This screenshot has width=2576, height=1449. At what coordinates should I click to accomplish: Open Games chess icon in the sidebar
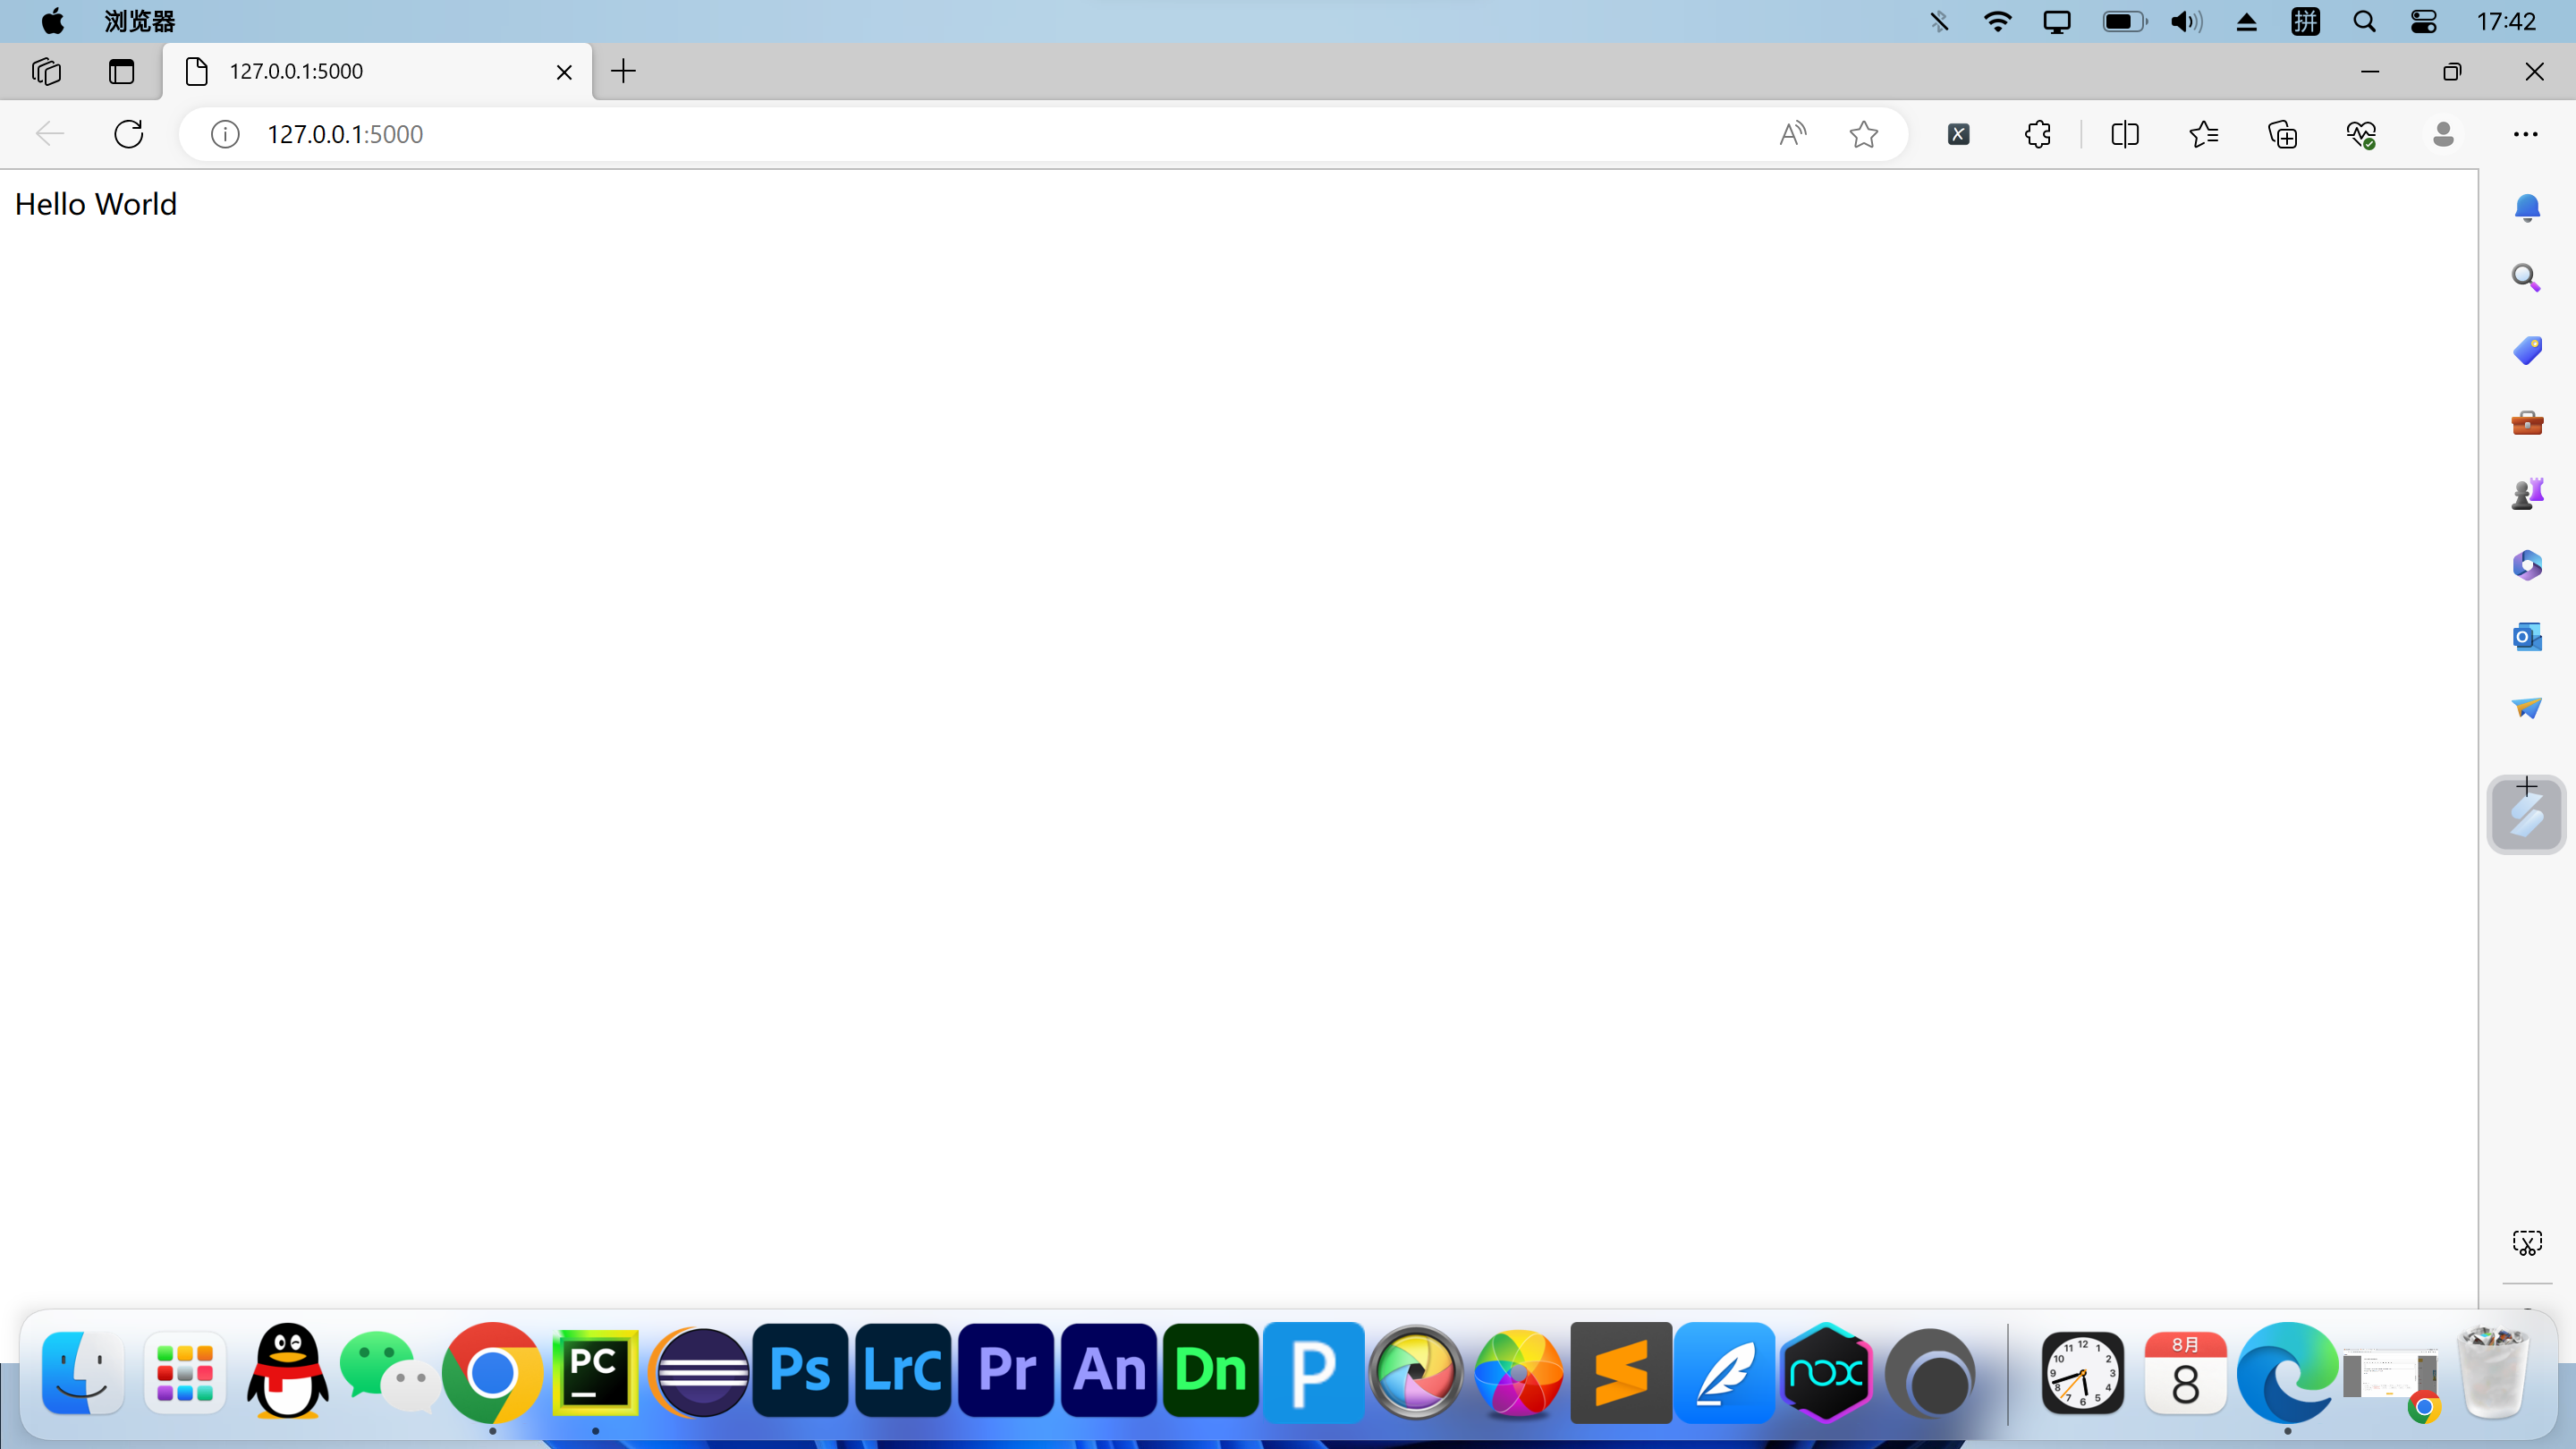point(2527,493)
